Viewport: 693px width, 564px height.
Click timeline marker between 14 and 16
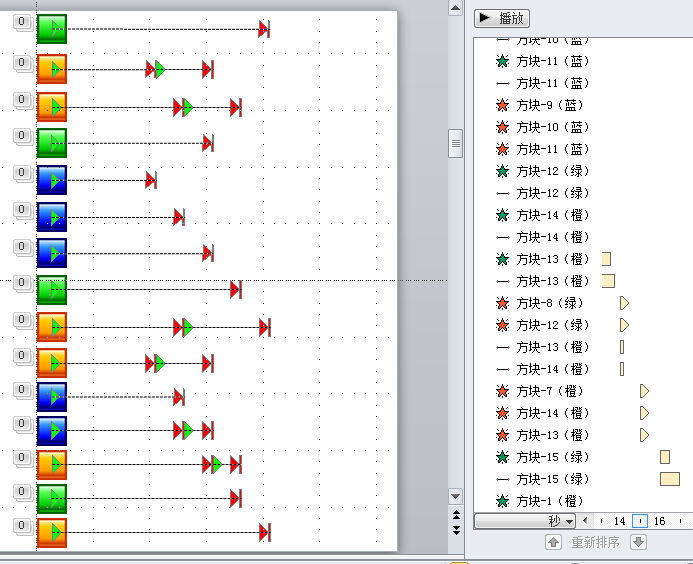point(640,521)
